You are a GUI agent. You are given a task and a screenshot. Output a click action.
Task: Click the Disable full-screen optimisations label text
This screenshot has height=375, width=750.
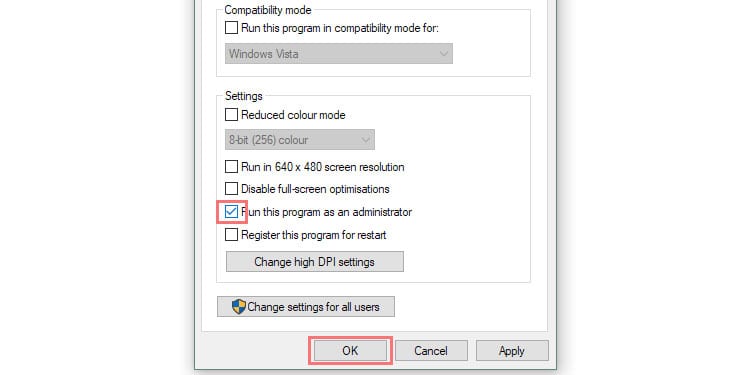coord(315,189)
